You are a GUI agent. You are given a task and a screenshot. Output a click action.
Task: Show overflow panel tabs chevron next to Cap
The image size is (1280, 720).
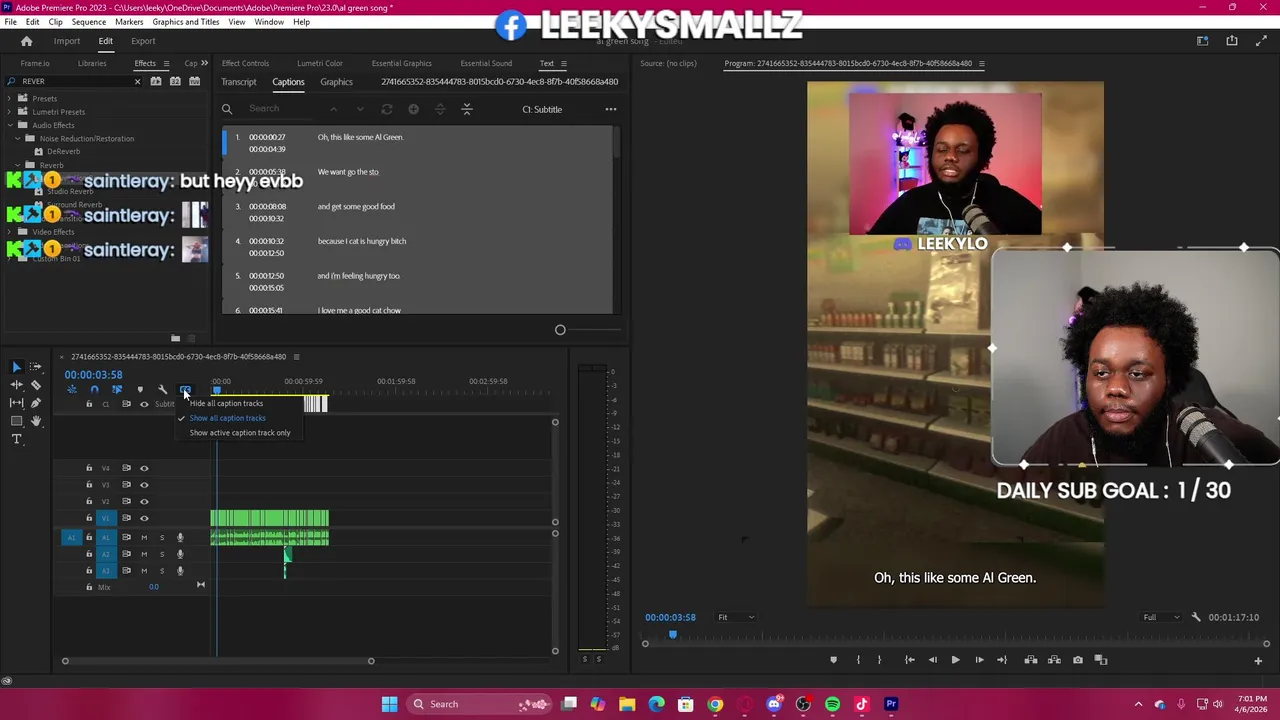204,63
